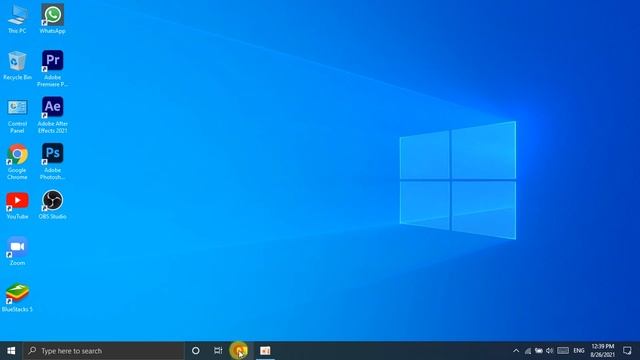Switch to the PowerPoint taskbar app

(265, 351)
